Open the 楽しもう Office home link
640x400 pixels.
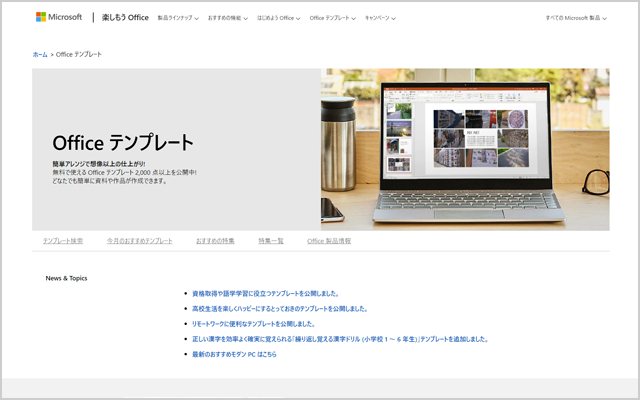pos(125,18)
